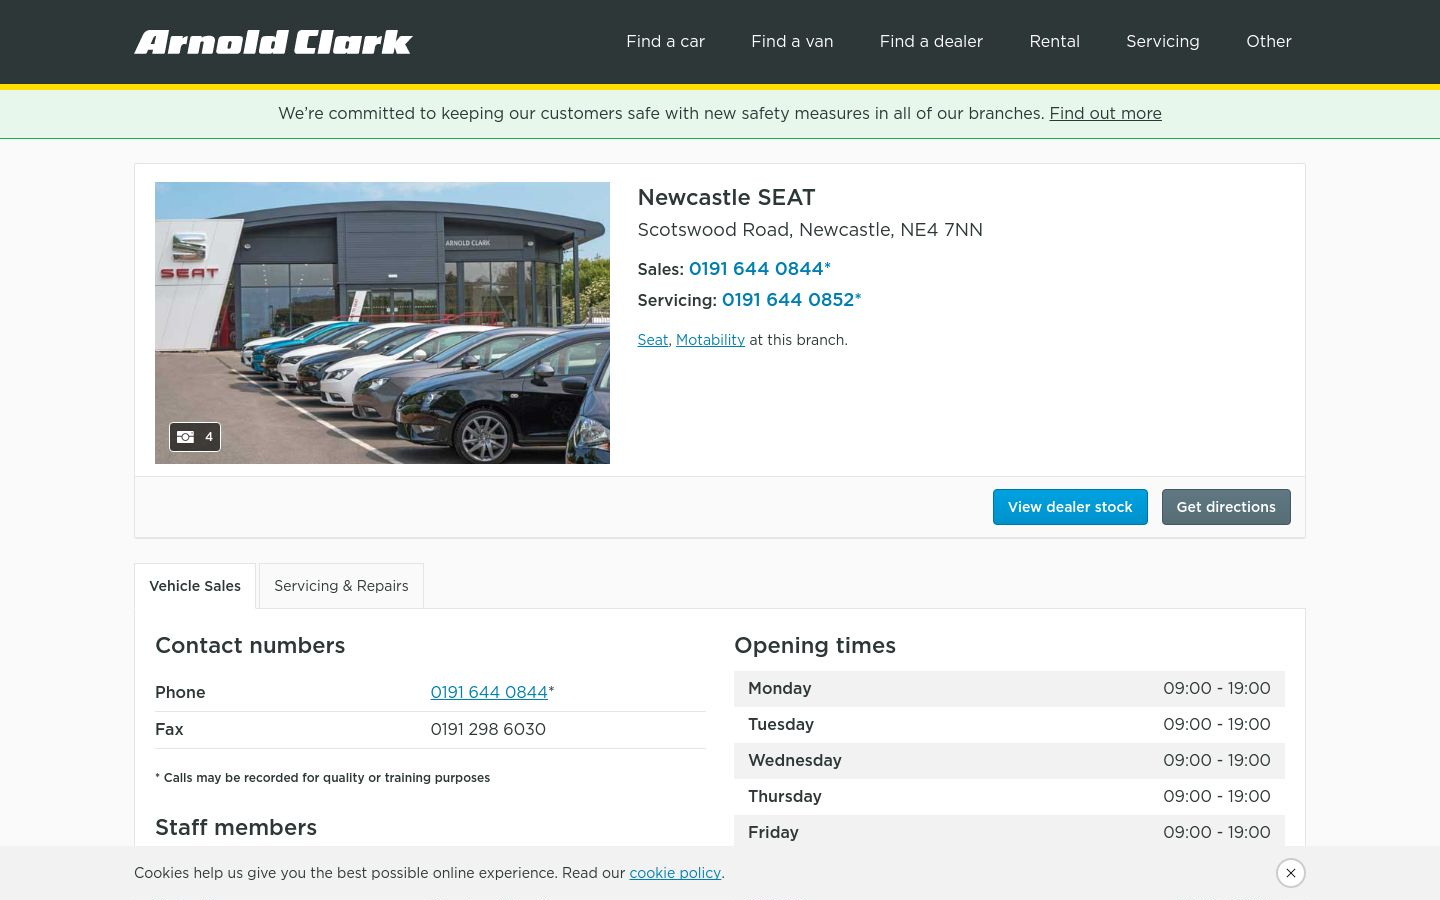The width and height of the screenshot is (1440, 900).
Task: Open the Motability link
Action: 710,340
